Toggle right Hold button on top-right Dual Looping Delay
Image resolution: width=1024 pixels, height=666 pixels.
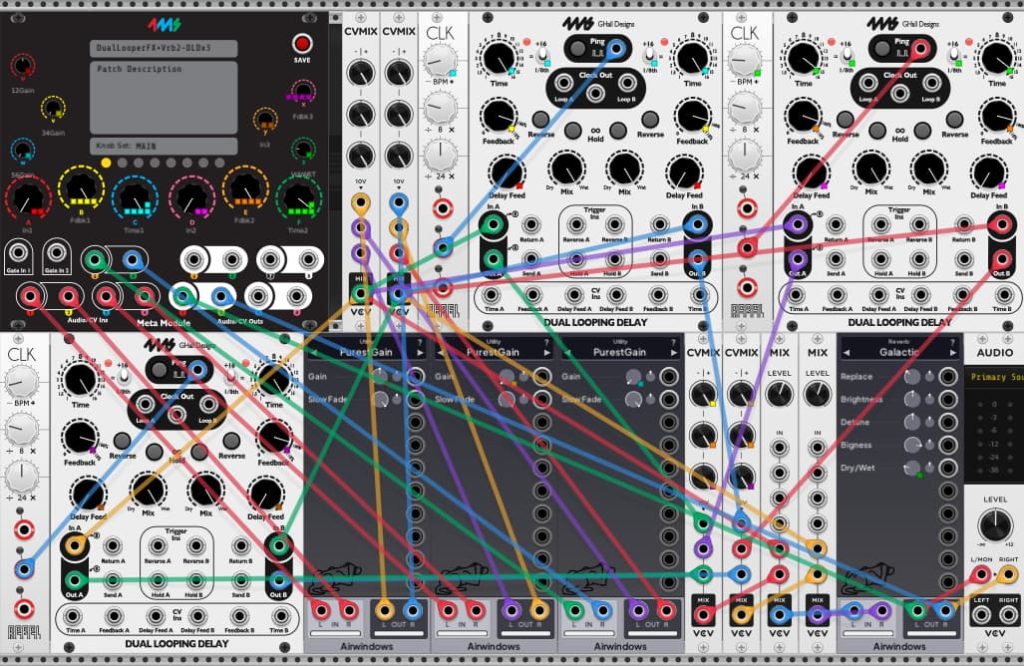point(922,130)
